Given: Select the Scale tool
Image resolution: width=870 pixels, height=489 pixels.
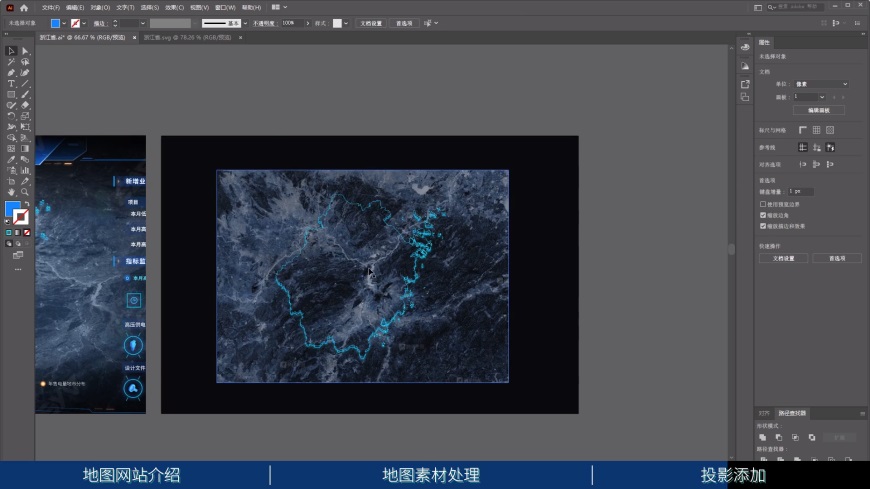Looking at the screenshot, I should [25, 116].
